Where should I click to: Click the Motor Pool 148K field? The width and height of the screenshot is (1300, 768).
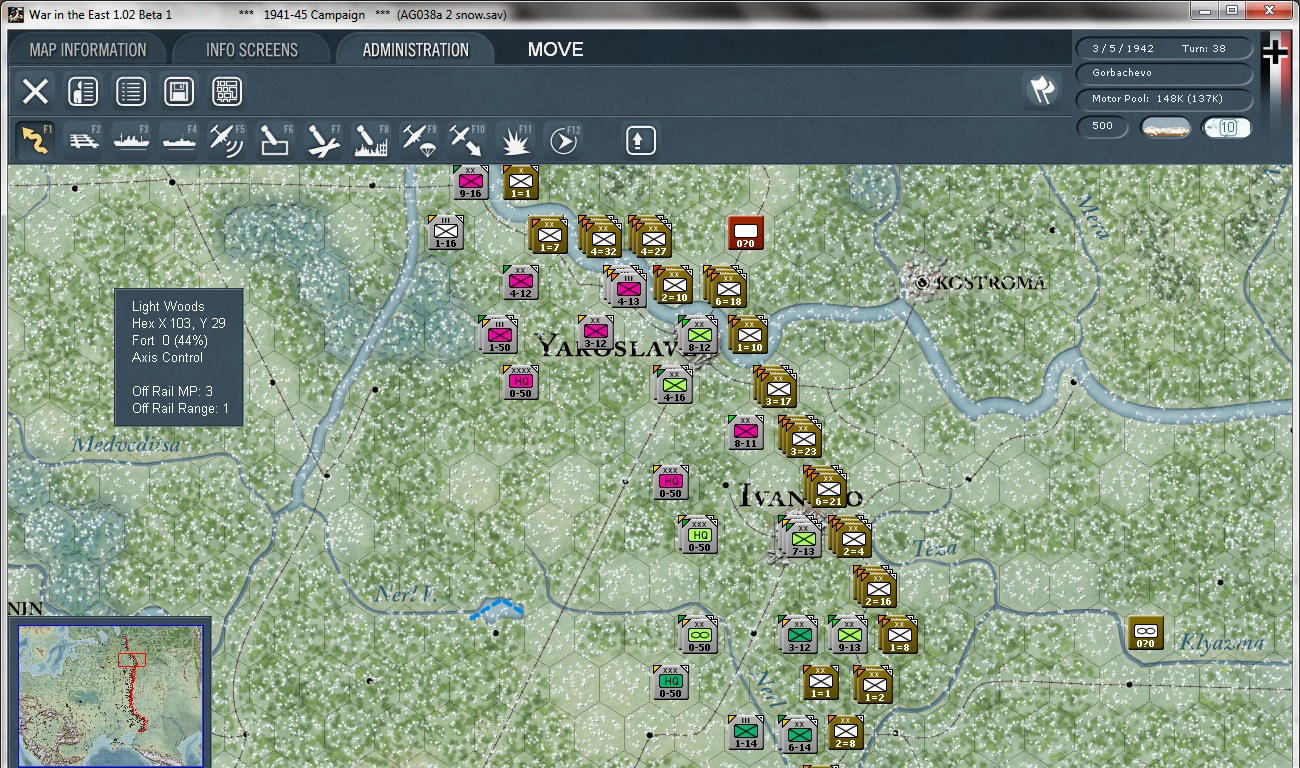point(1164,99)
